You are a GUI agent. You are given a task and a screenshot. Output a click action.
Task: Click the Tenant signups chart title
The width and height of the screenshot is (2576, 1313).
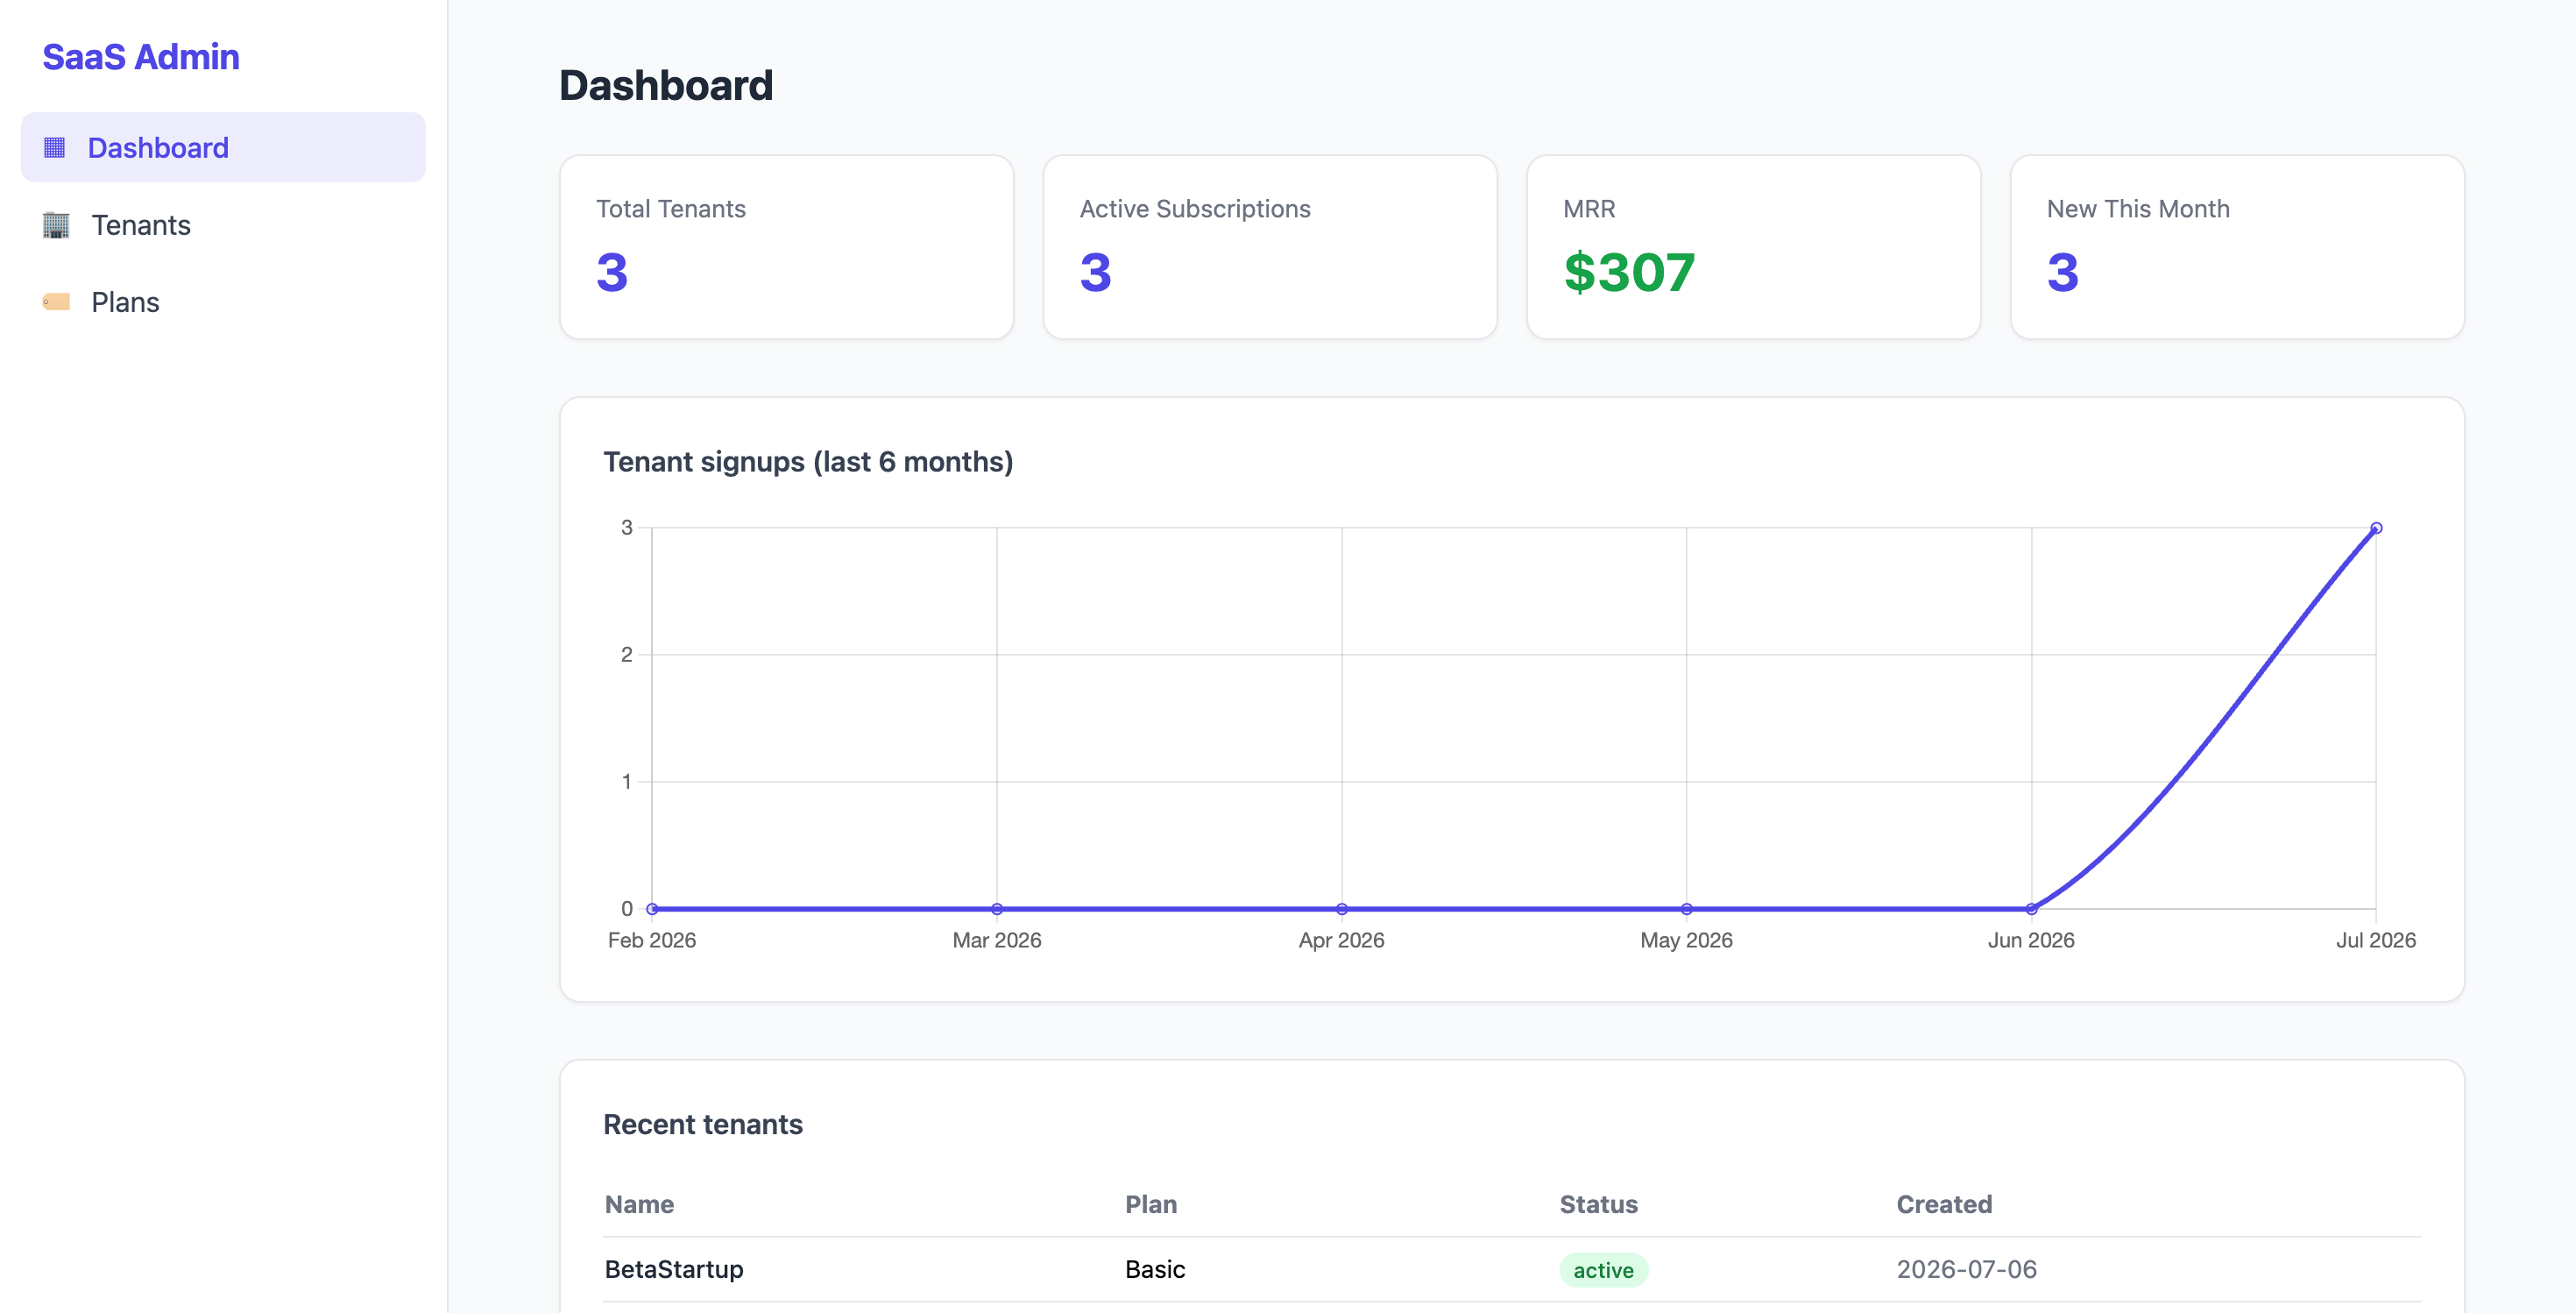[808, 462]
